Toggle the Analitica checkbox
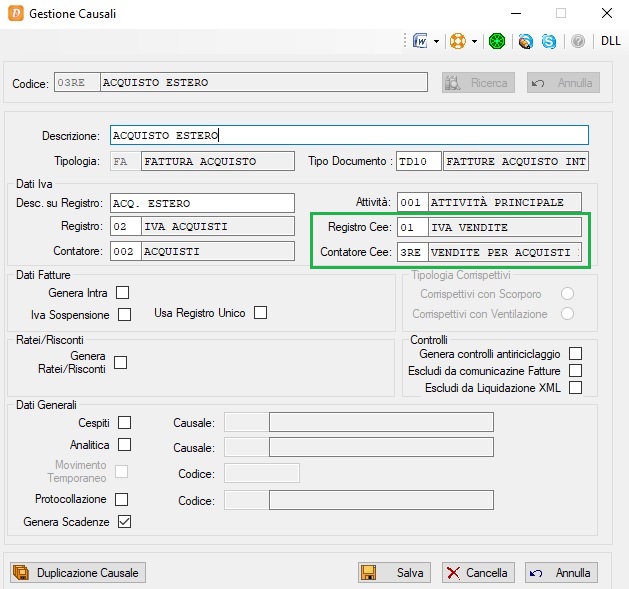This screenshot has height=589, width=629. pos(124,445)
